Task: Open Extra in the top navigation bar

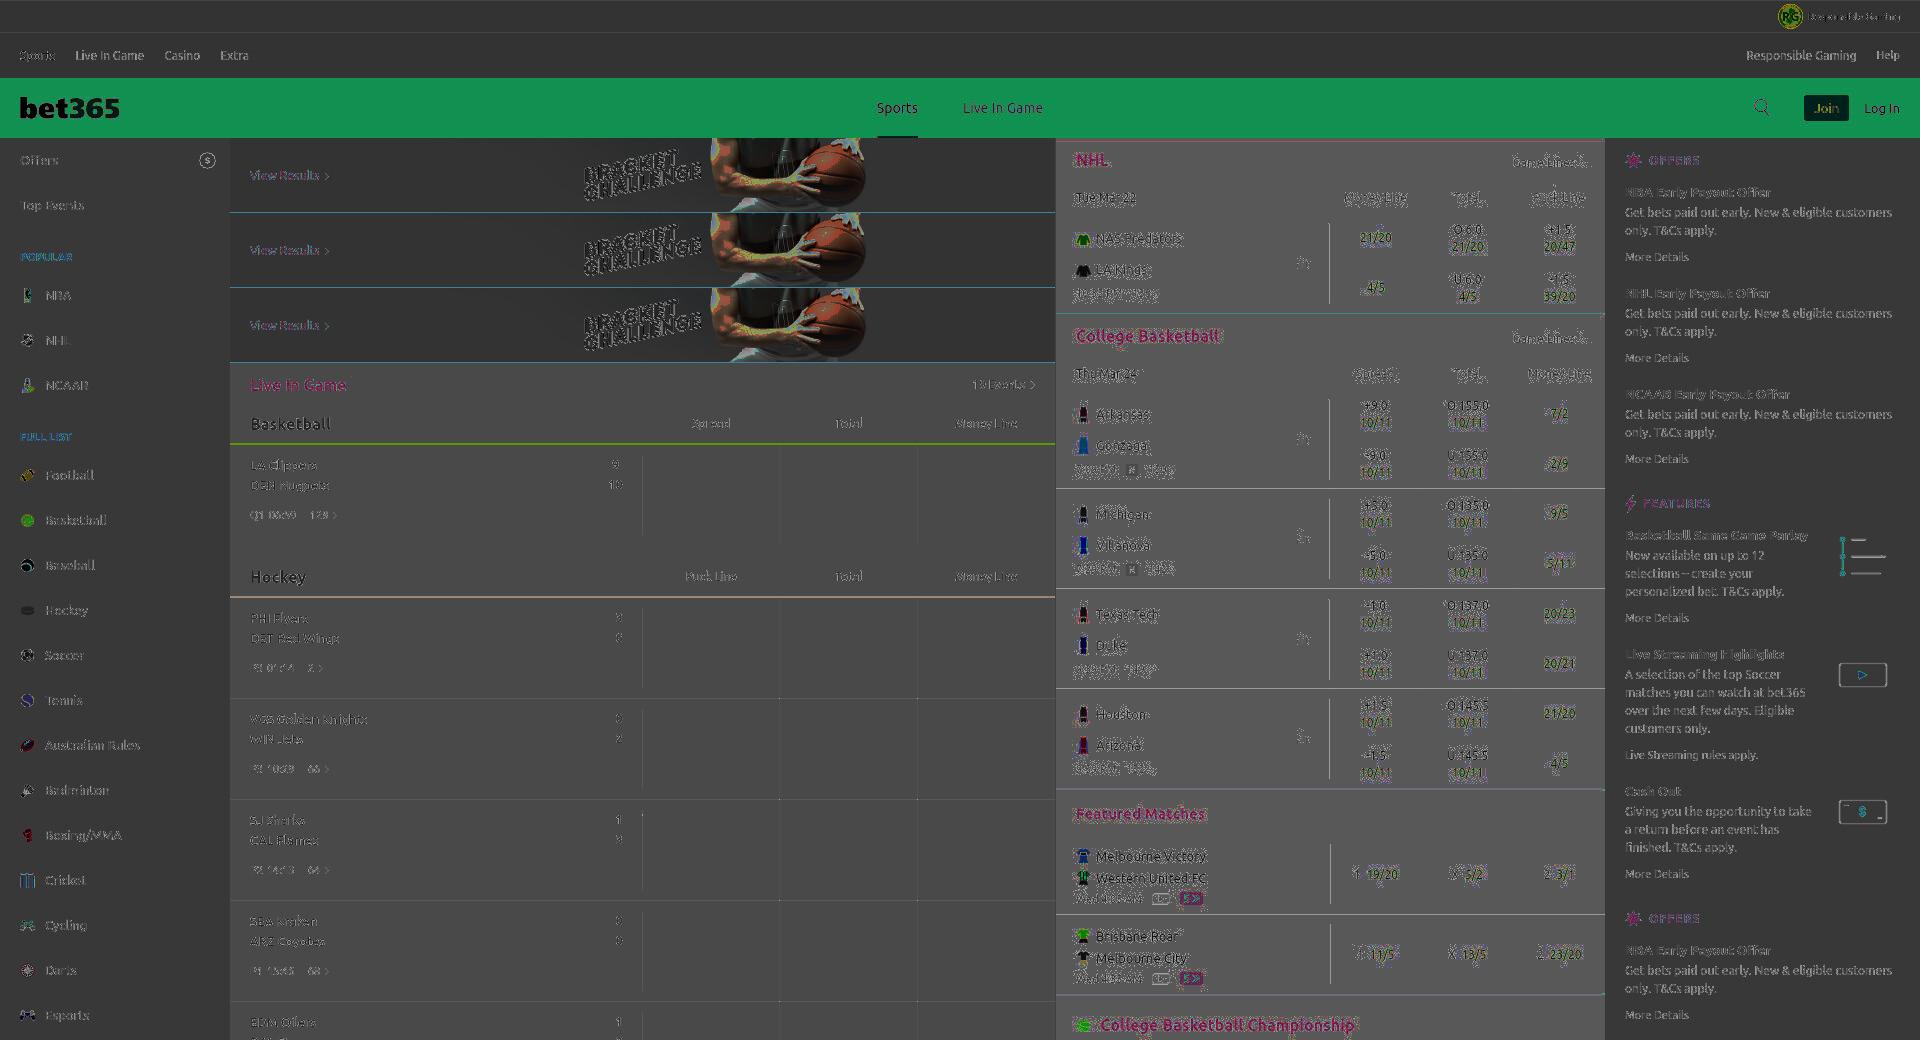Action: click(x=234, y=56)
